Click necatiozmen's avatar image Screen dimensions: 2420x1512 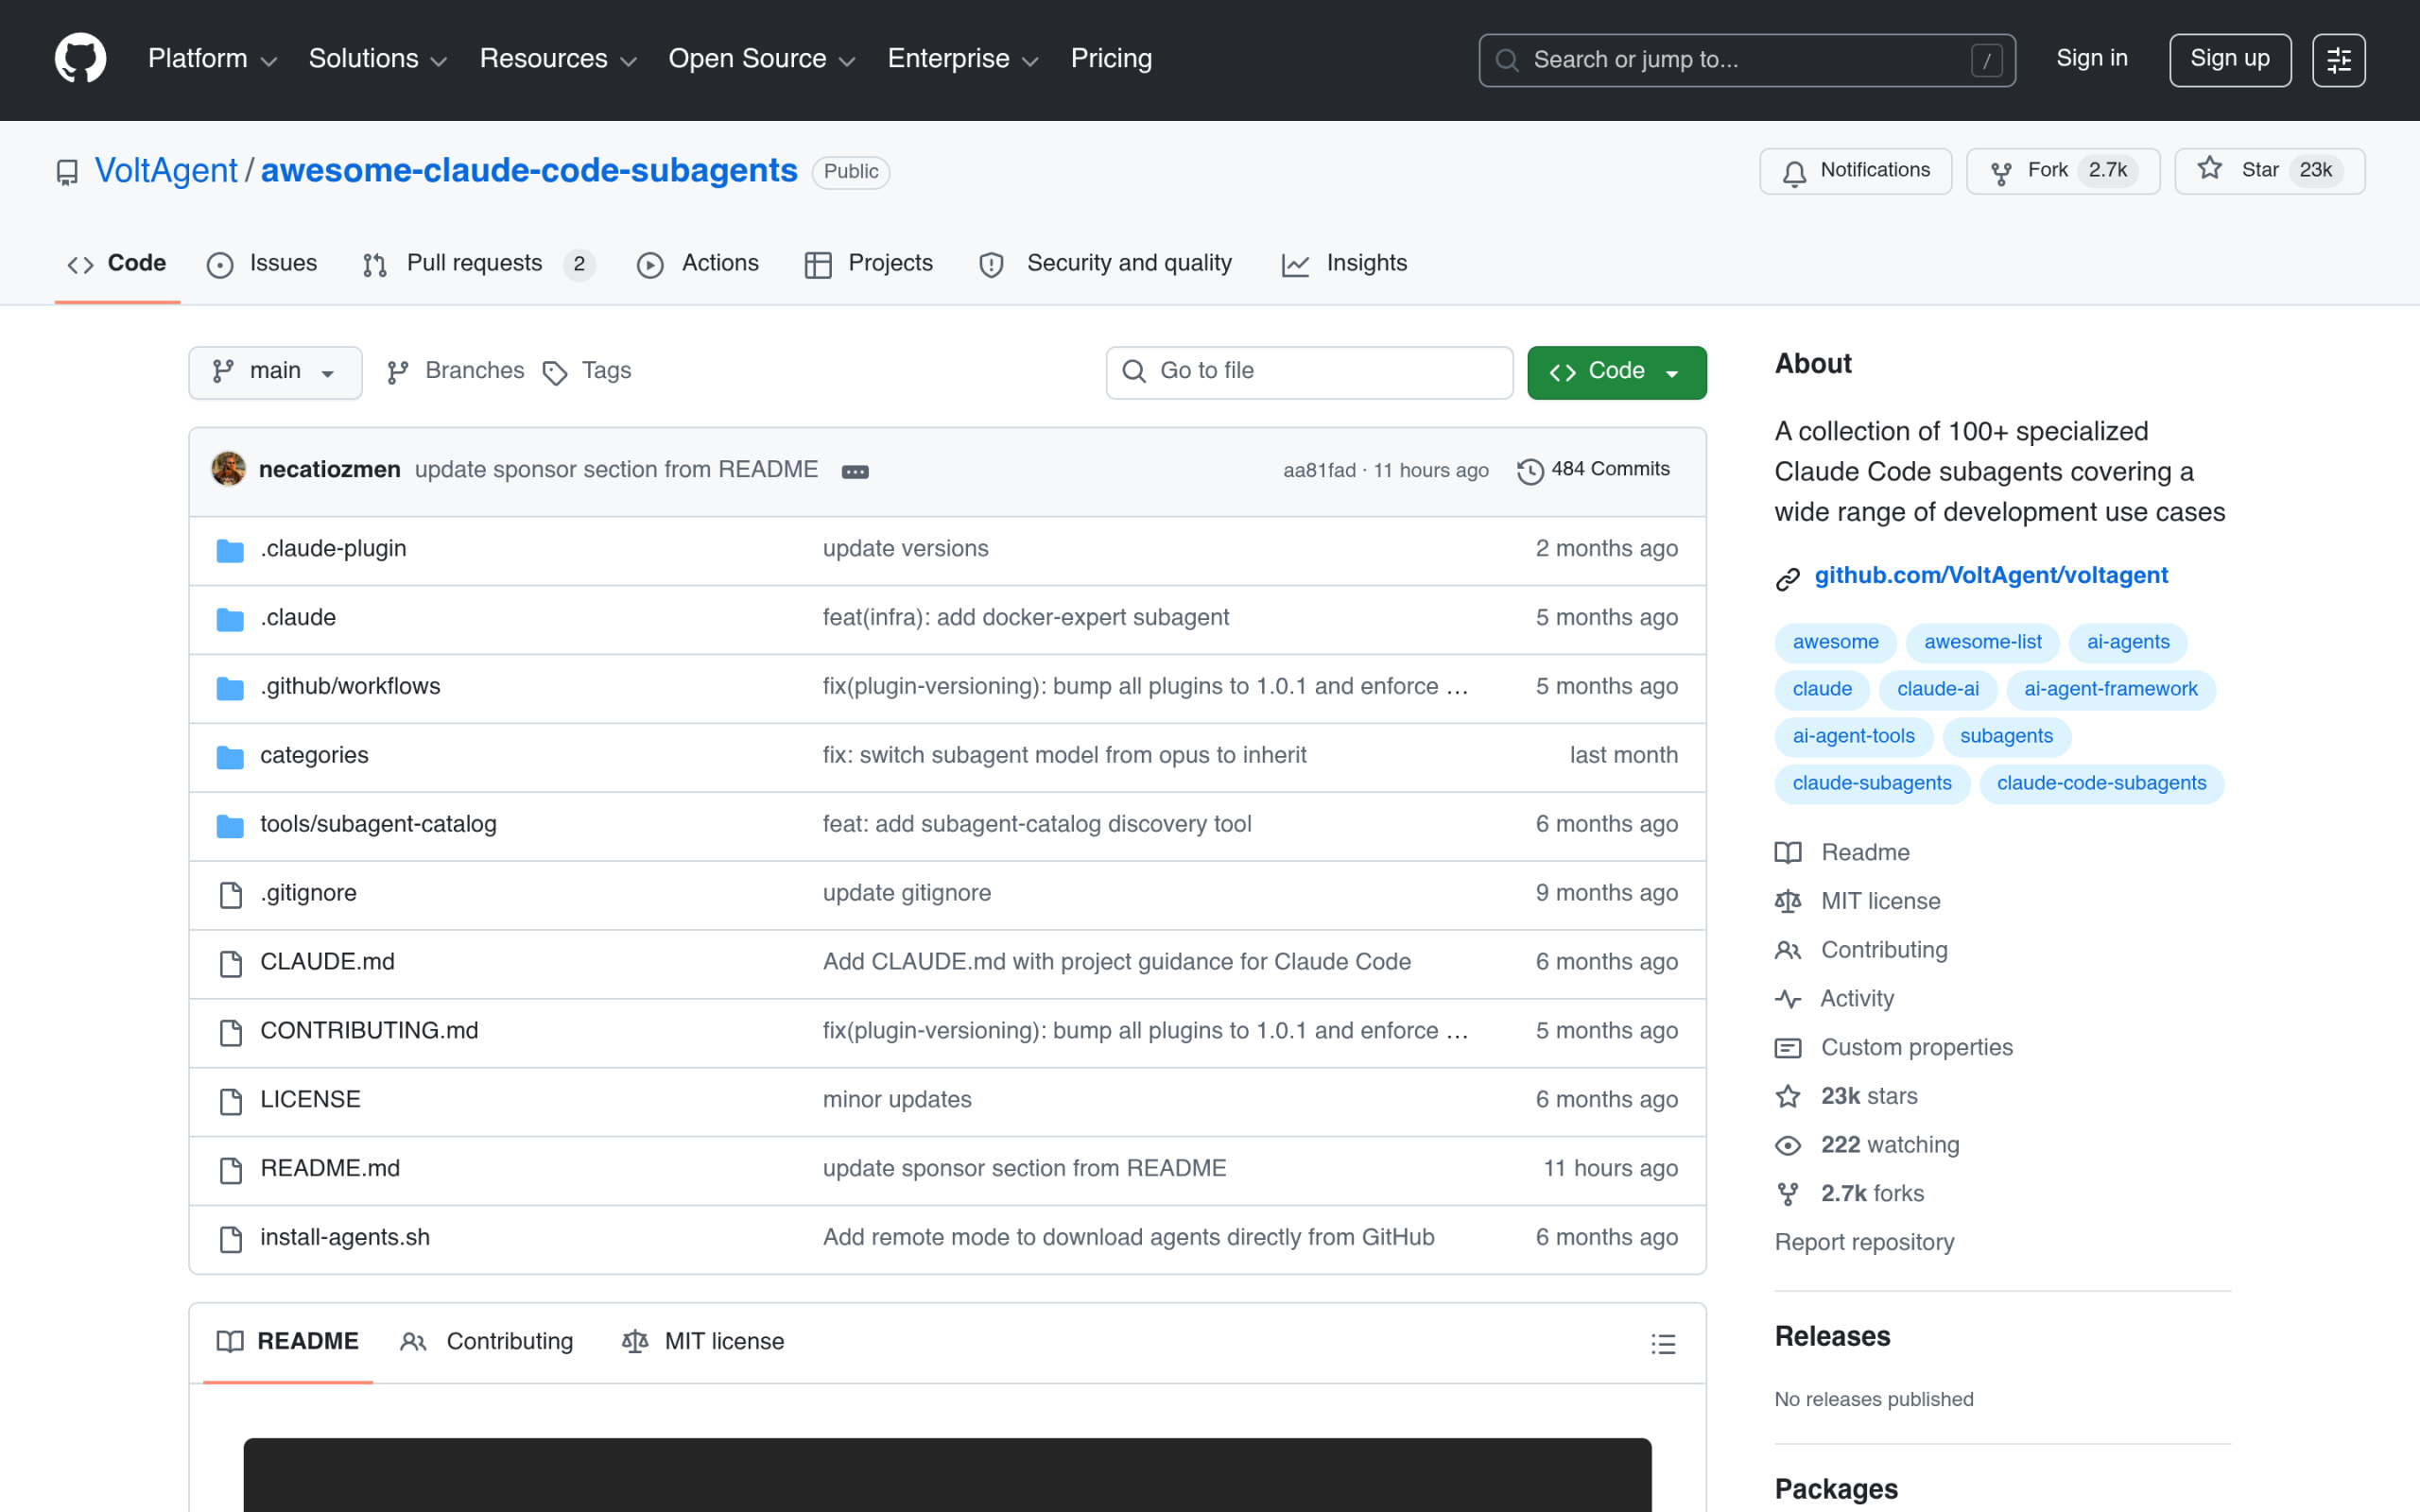click(x=229, y=469)
